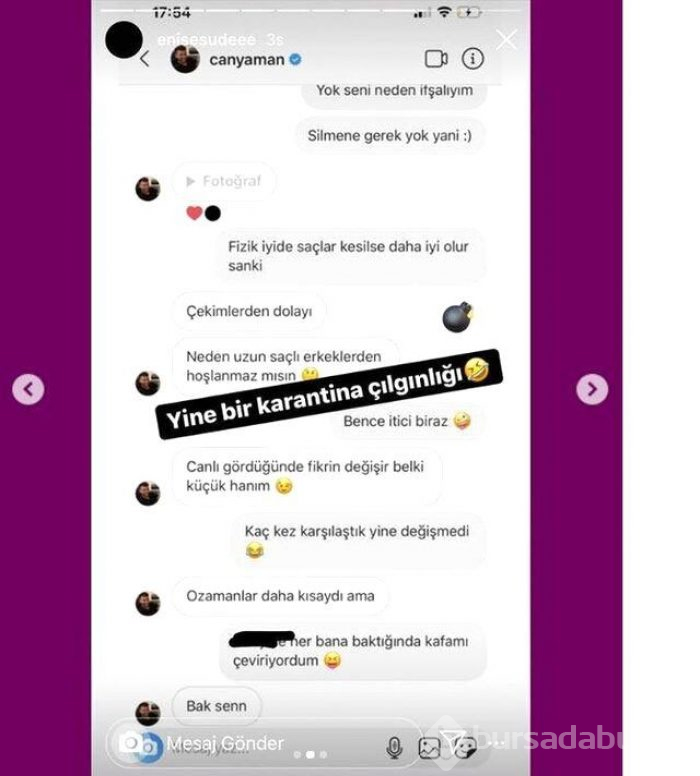Viewport: 700px width, 776px height.
Task: Tap the heart reaction under Fotoğraf
Action: point(194,213)
